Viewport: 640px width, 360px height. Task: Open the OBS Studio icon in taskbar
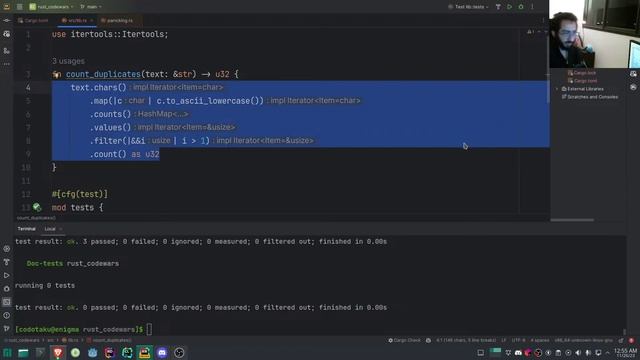coord(179,353)
